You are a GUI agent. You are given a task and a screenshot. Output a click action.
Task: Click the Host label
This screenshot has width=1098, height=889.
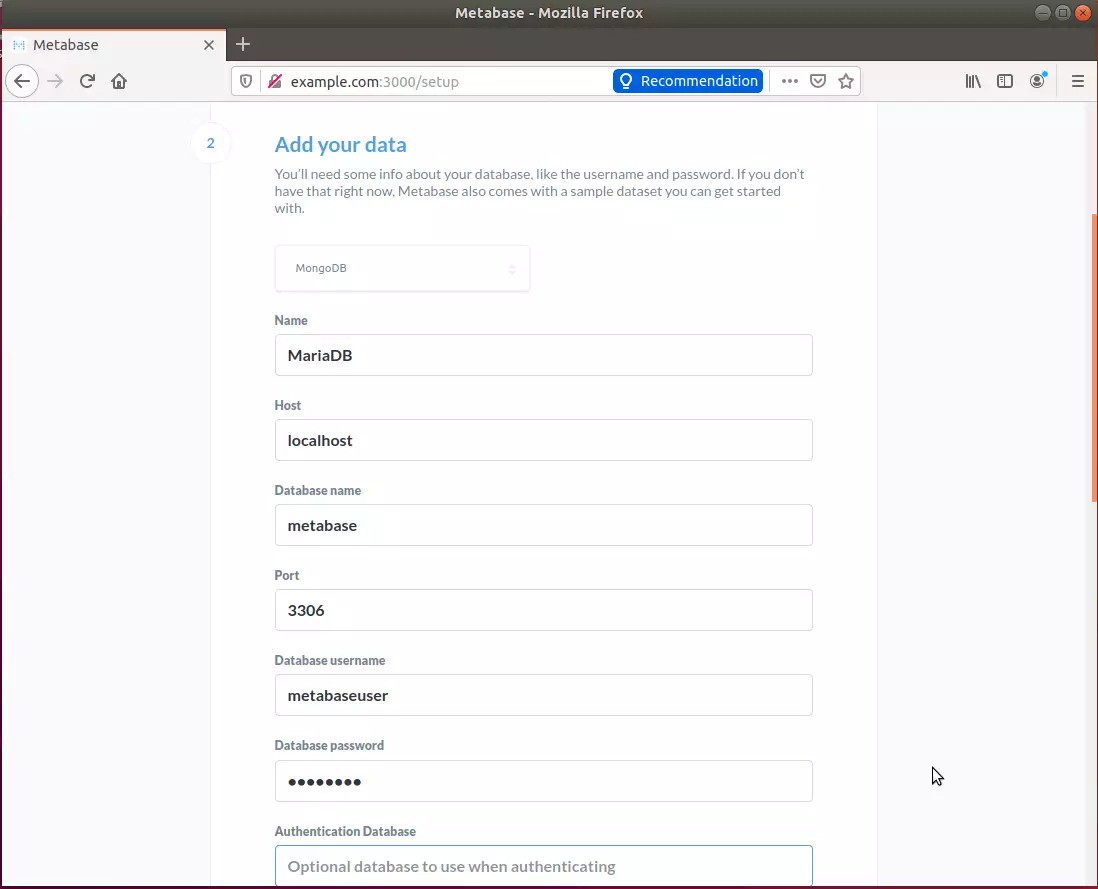[x=288, y=405]
